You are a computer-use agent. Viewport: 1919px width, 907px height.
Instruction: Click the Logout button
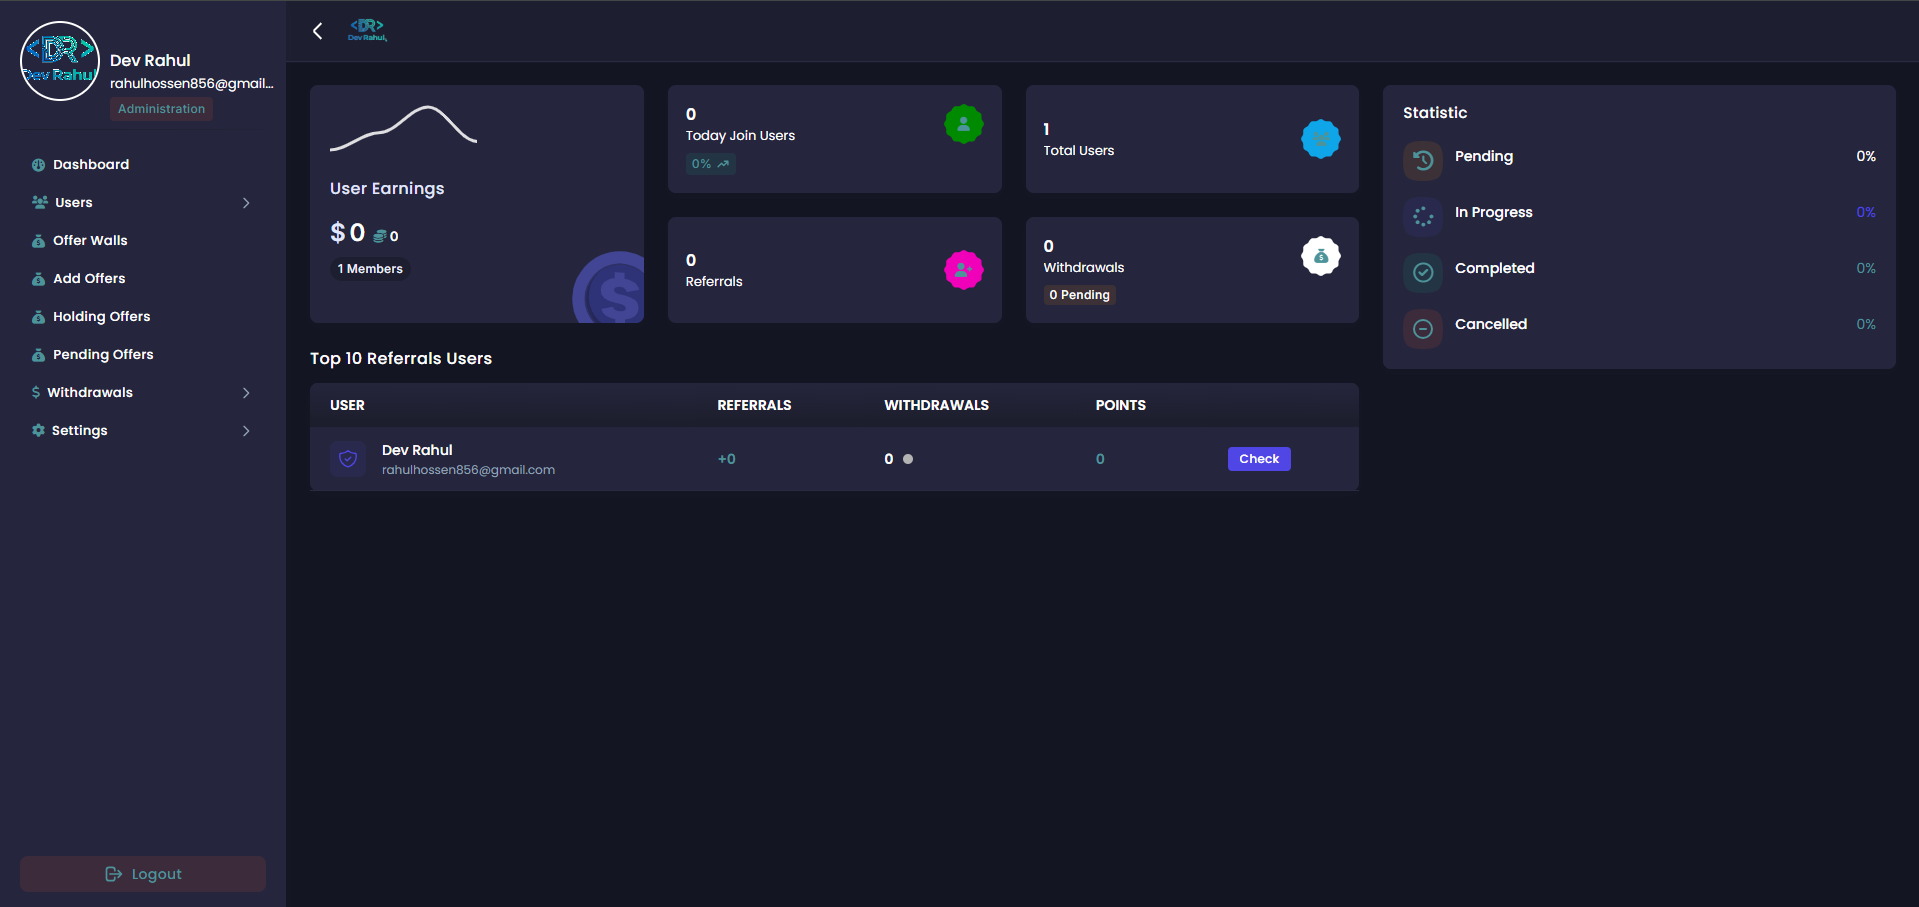tap(143, 874)
